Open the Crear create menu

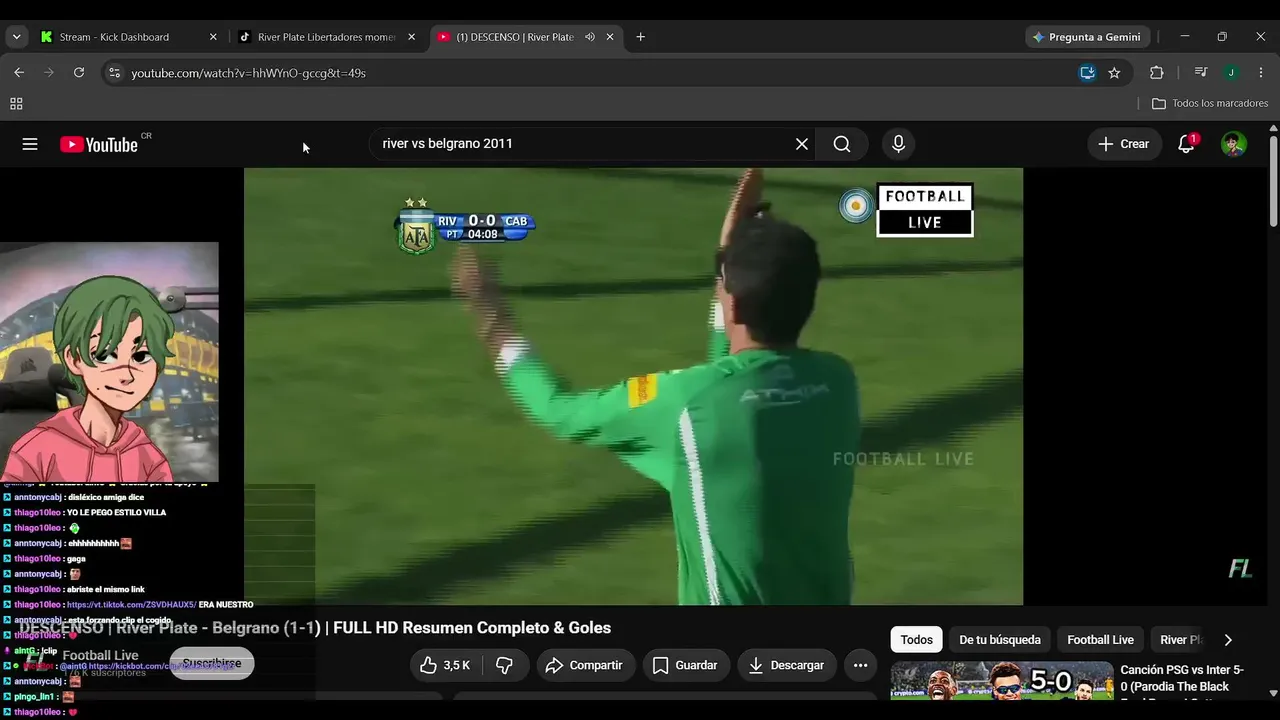click(1124, 144)
